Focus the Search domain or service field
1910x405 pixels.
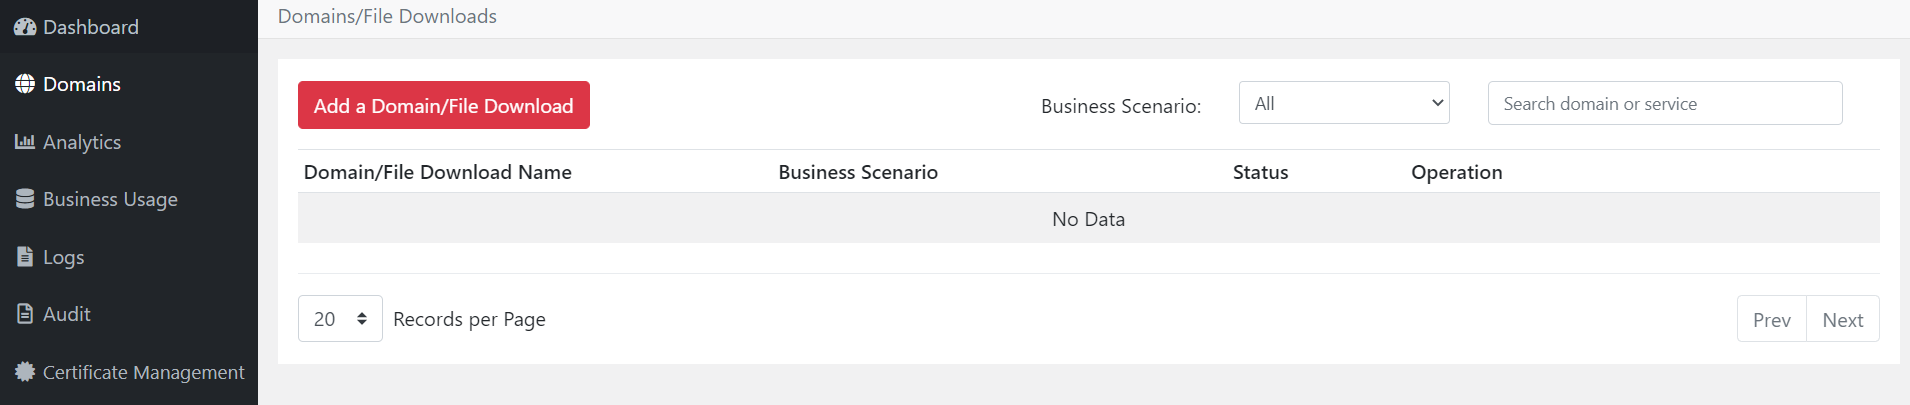1664,104
